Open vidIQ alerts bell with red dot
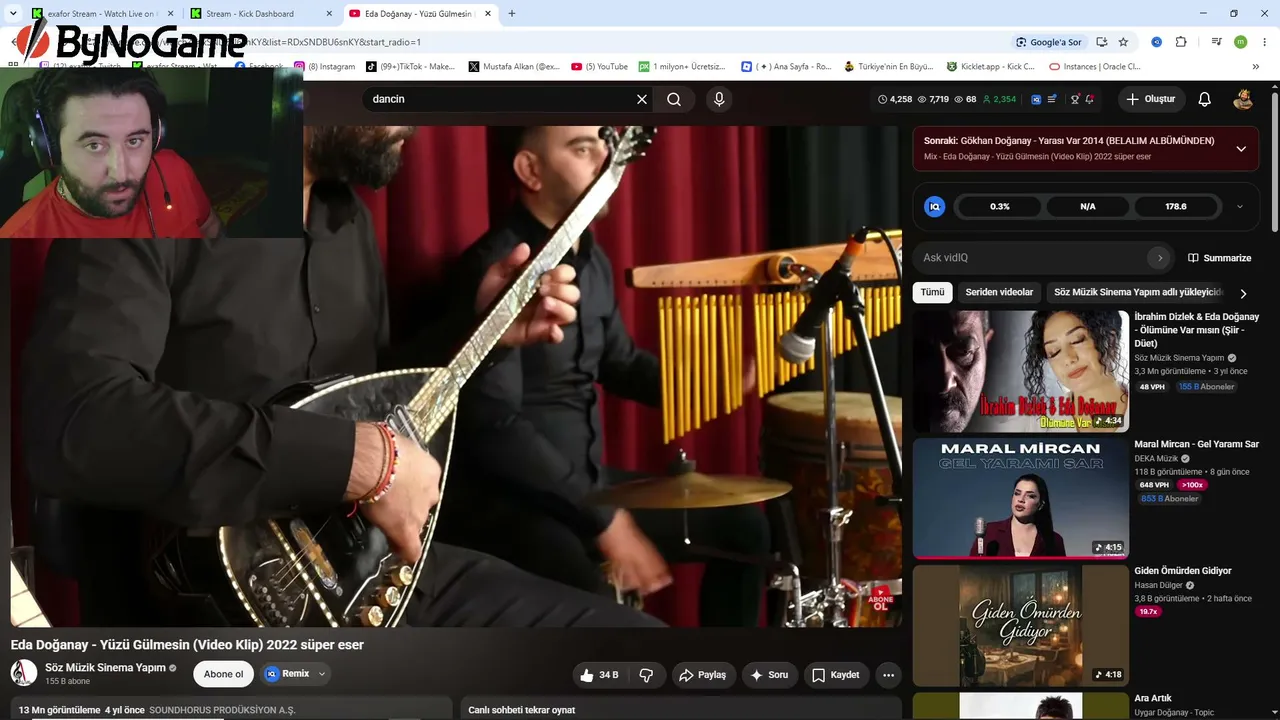This screenshot has height=720, width=1280. click(1089, 99)
